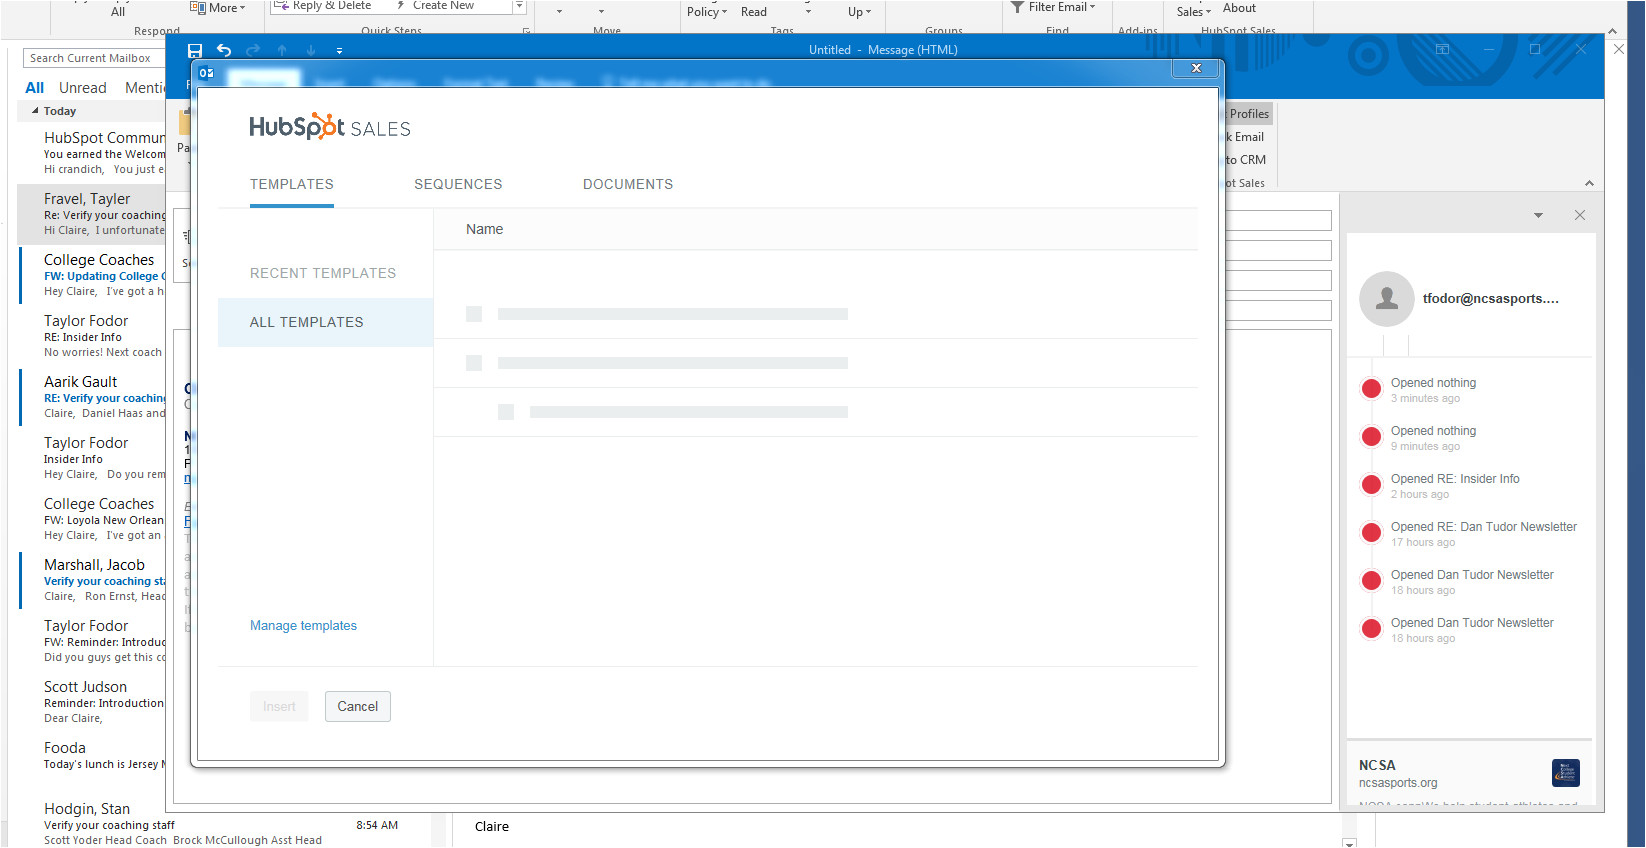1646x848 pixels.
Task: Collapse the message ribbon using the chevron
Action: click(1589, 183)
